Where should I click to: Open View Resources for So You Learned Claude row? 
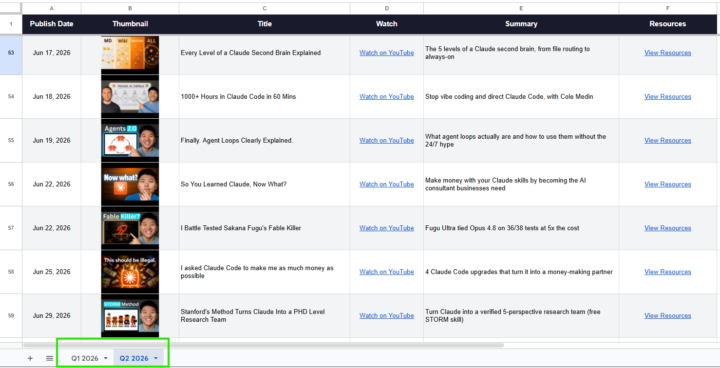pos(668,184)
